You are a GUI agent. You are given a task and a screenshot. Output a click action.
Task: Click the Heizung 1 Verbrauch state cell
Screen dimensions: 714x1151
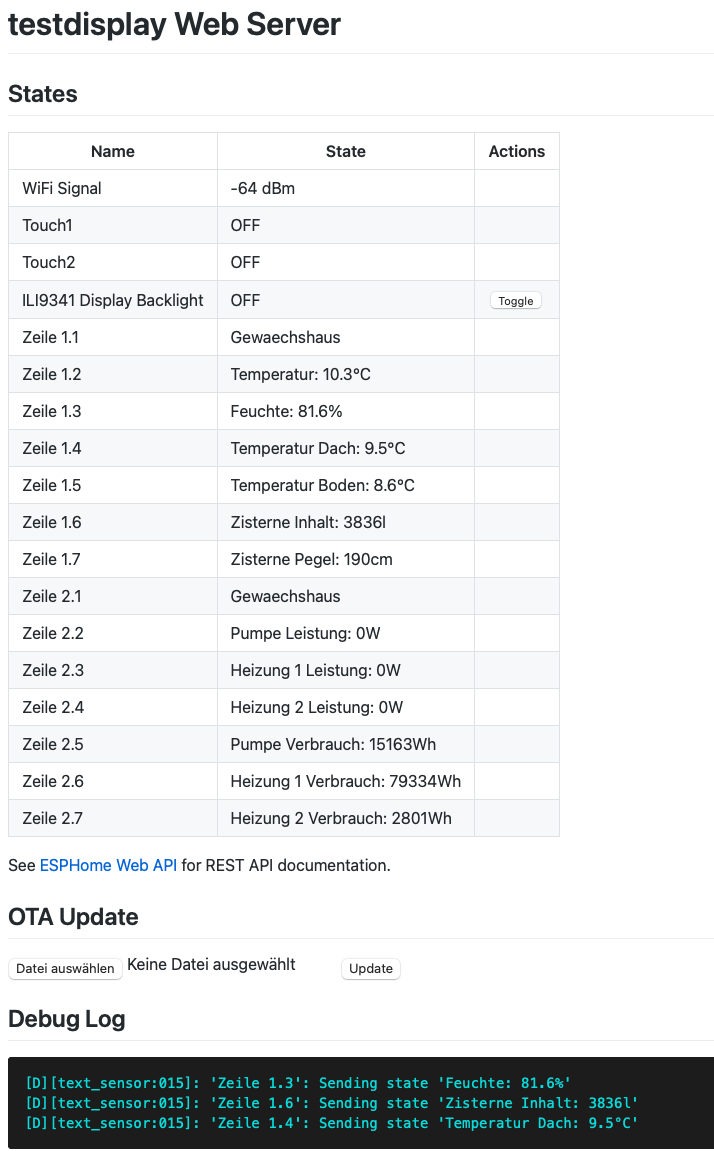pos(346,781)
